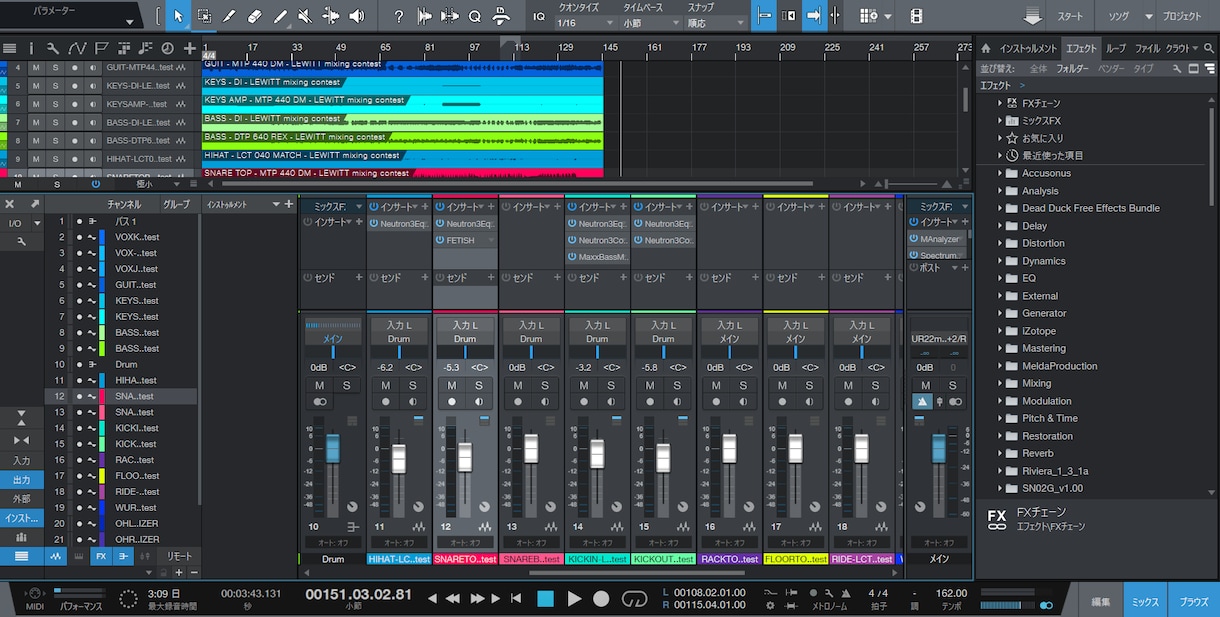Click the stop button in the transport
This screenshot has height=617, width=1220.
(x=545, y=599)
